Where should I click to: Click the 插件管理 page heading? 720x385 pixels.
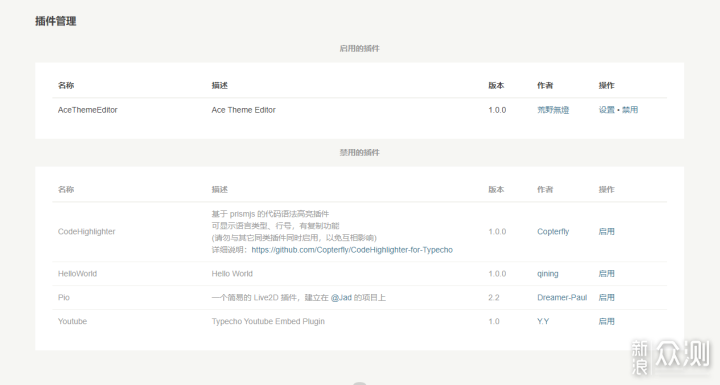(x=56, y=21)
